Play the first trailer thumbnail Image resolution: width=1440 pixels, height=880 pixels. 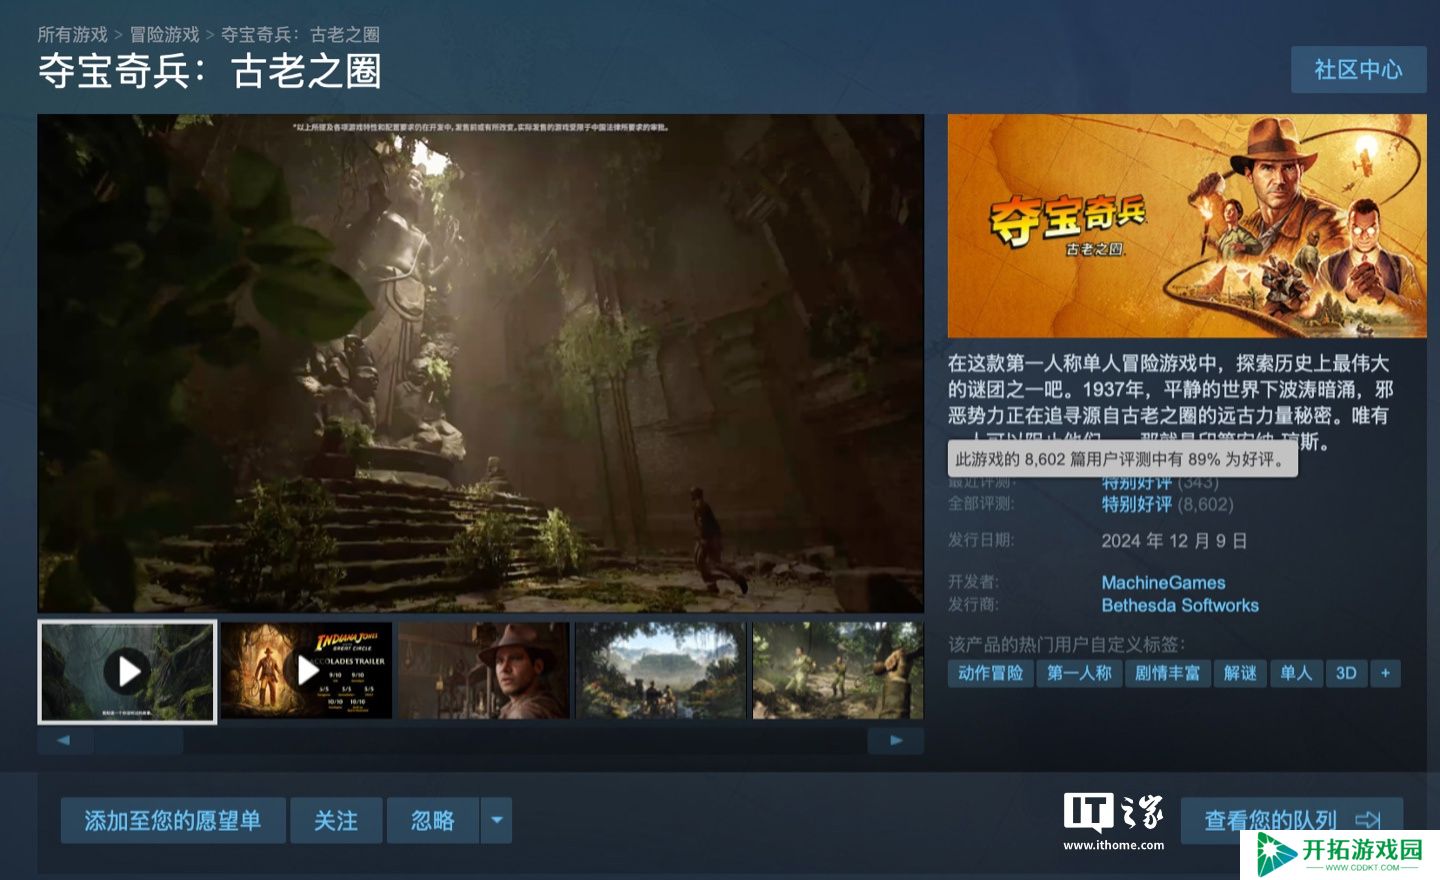(127, 671)
